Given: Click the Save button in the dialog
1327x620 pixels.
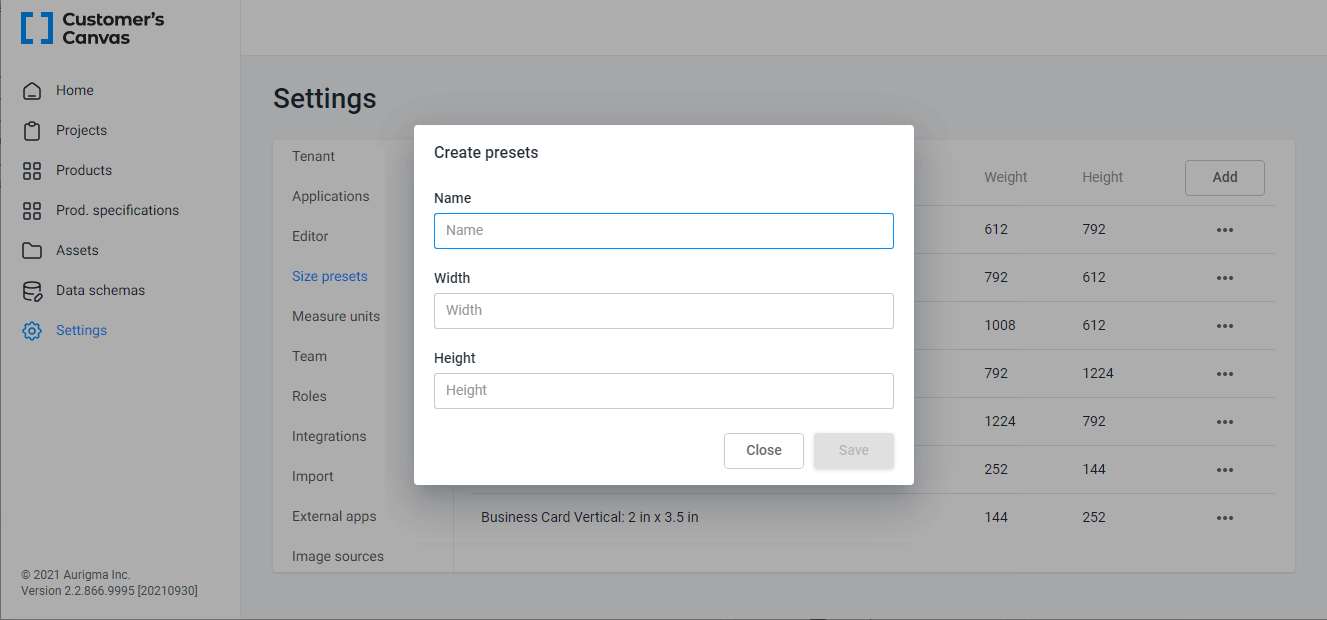Looking at the screenshot, I should [853, 450].
